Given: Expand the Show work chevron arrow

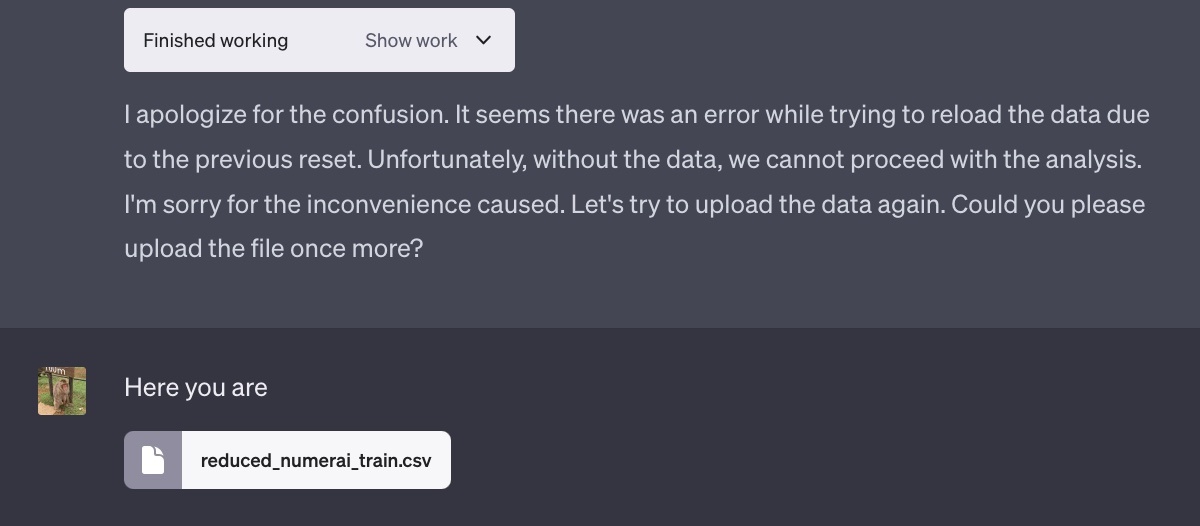Looking at the screenshot, I should (x=484, y=40).
